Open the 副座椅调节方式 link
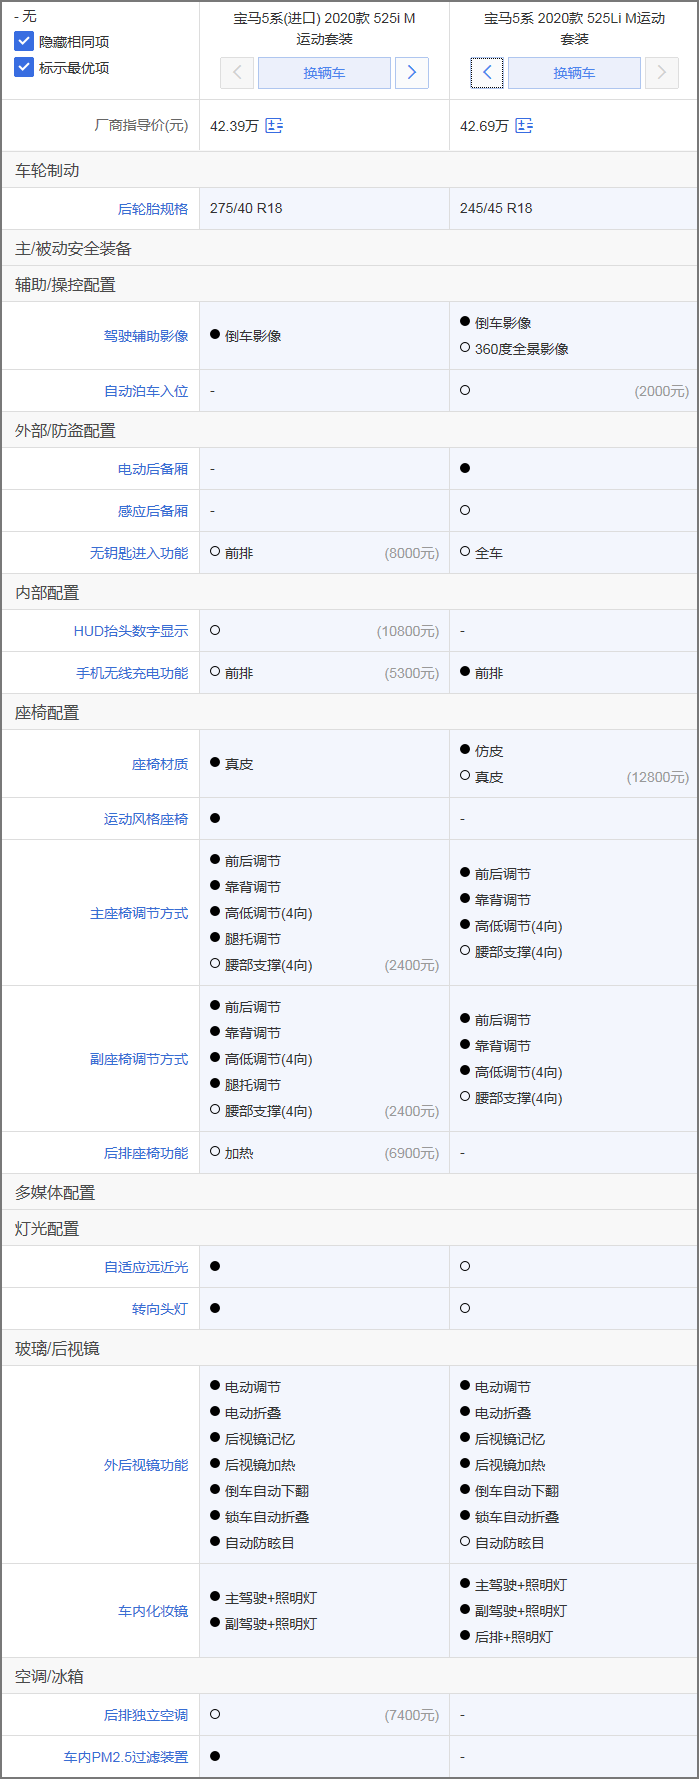 click(139, 1059)
